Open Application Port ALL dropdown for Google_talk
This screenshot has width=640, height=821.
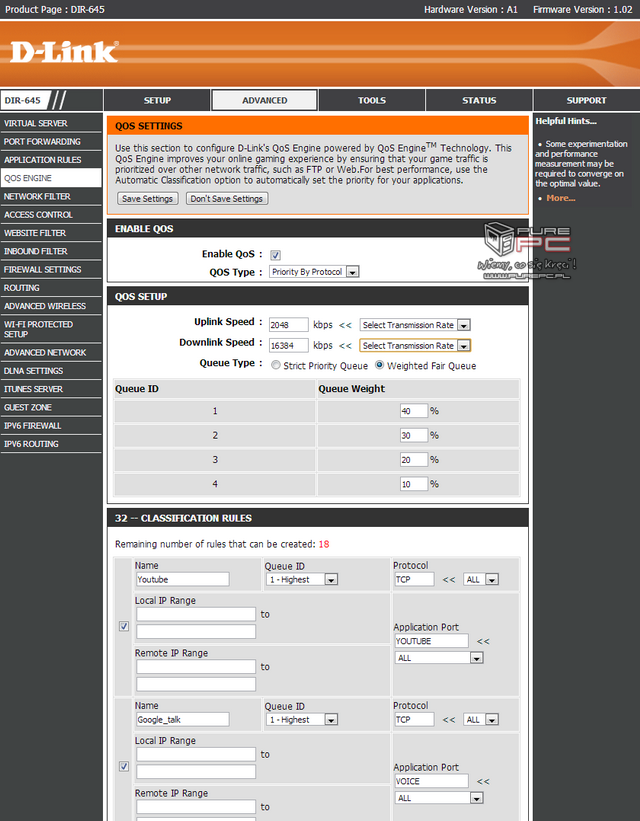click(x=439, y=798)
